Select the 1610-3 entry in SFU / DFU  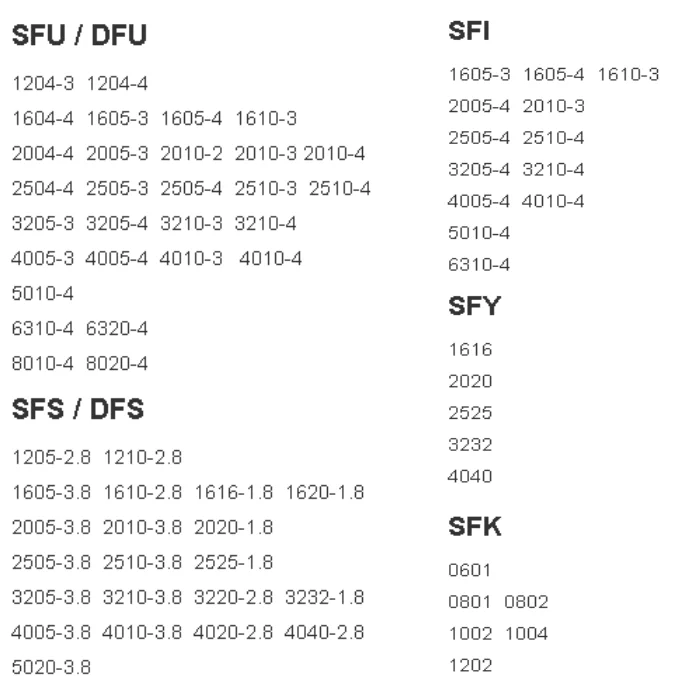pos(265,120)
